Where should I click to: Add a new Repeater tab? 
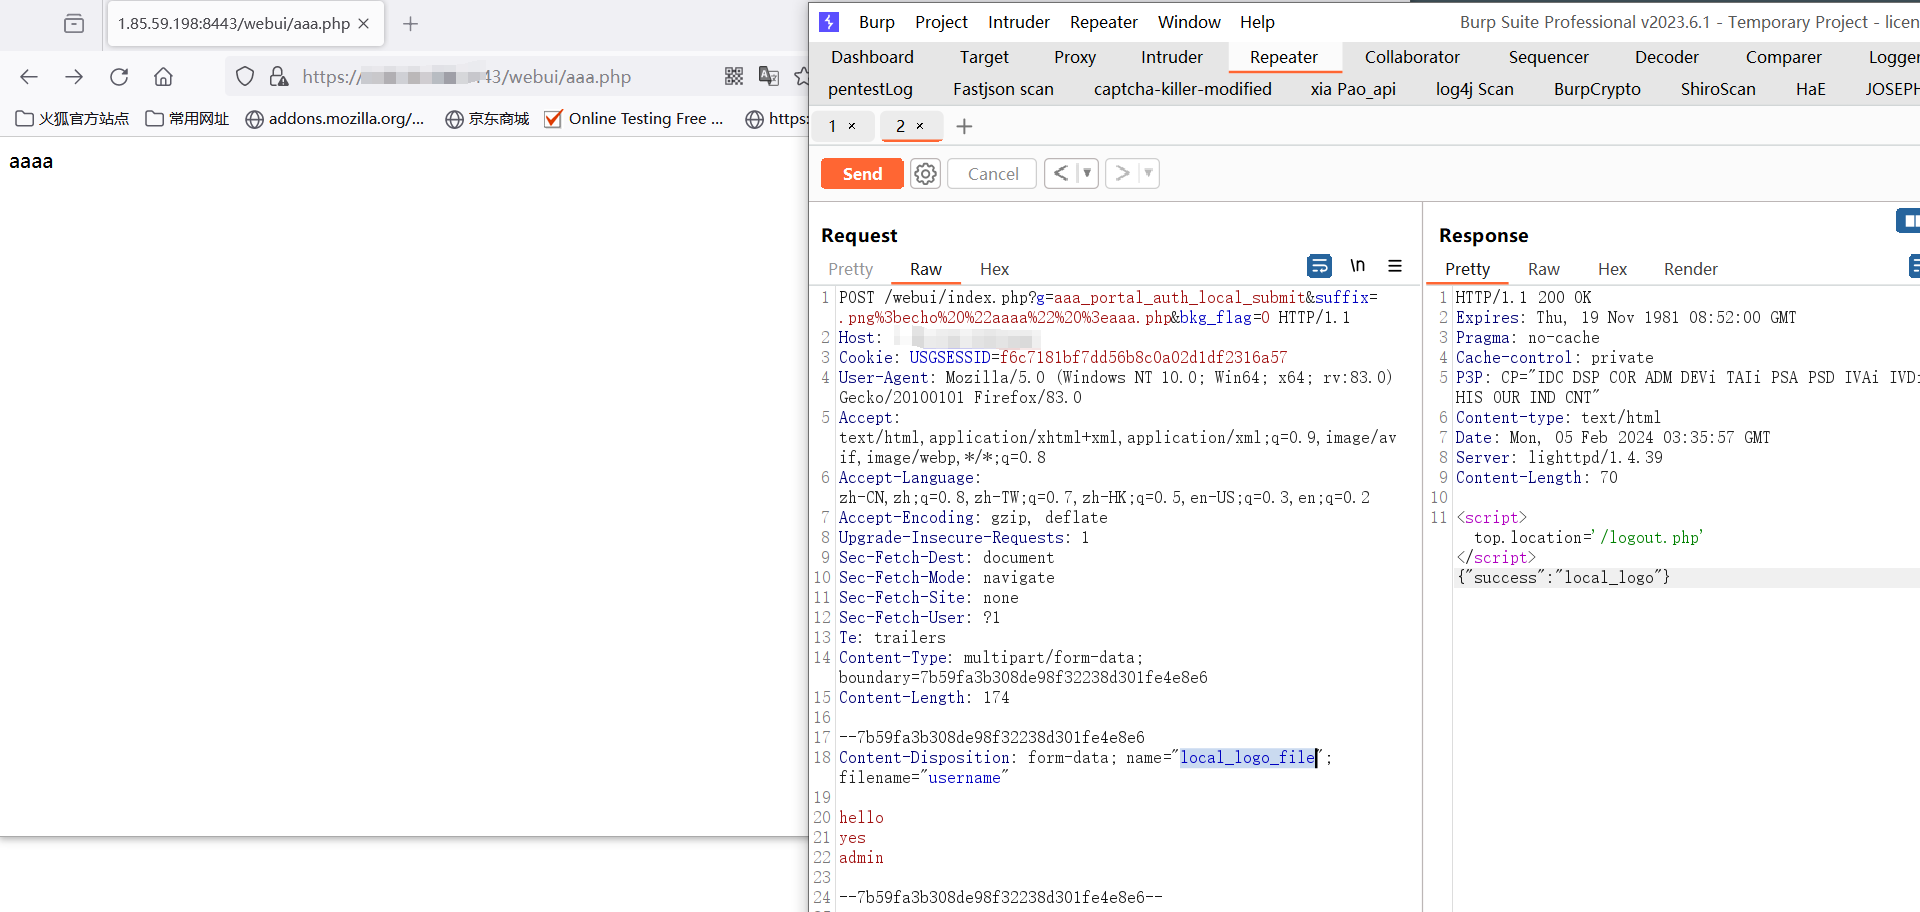[x=964, y=126]
